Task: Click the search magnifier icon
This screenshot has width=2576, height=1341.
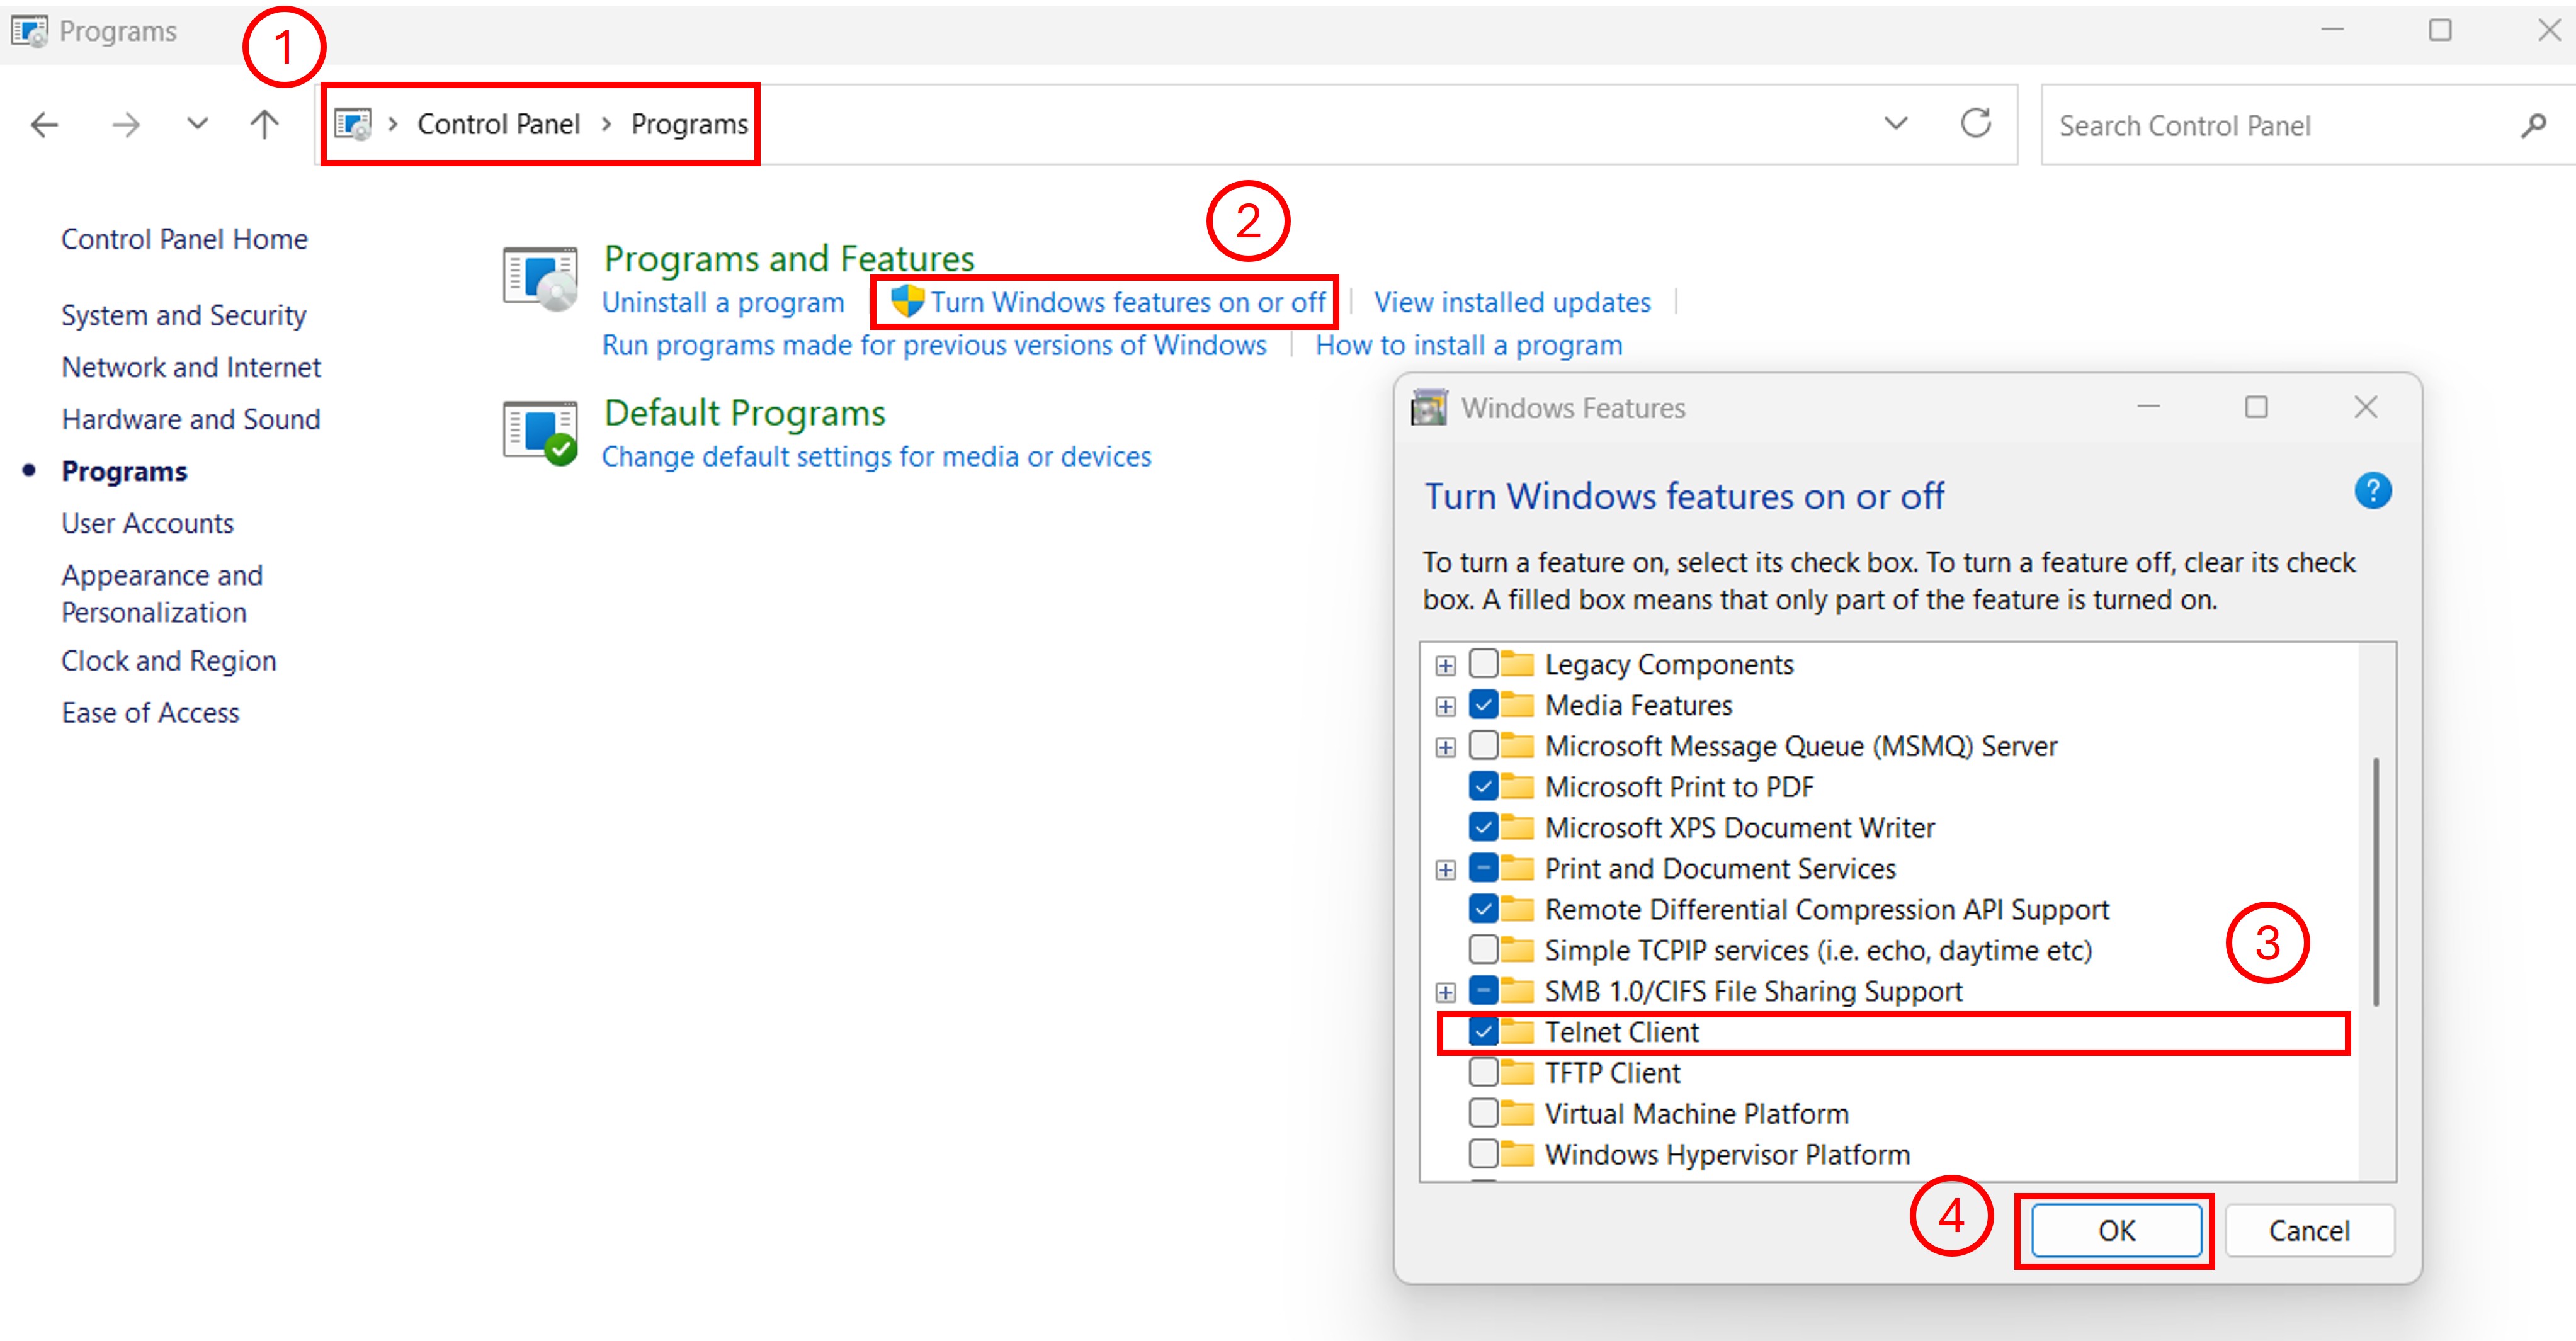Action: pos(2533,126)
